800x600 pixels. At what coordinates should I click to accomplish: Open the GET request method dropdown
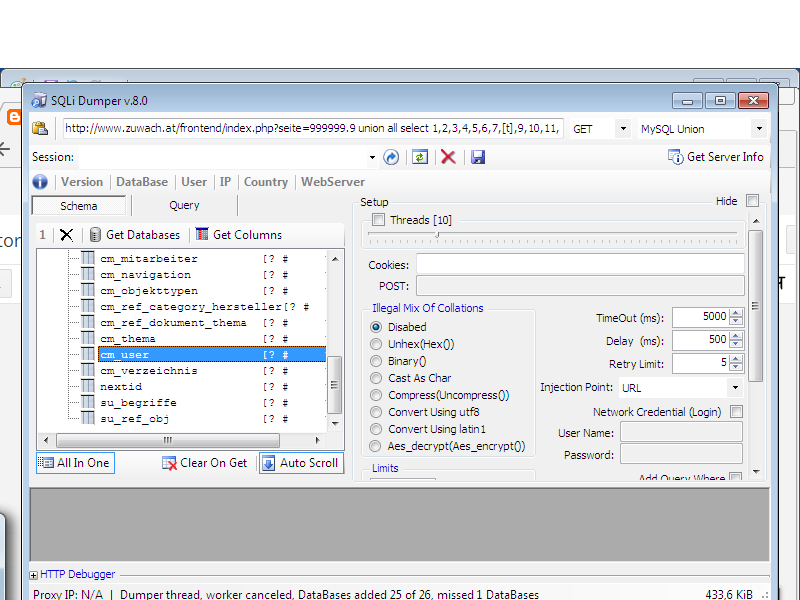(x=622, y=129)
